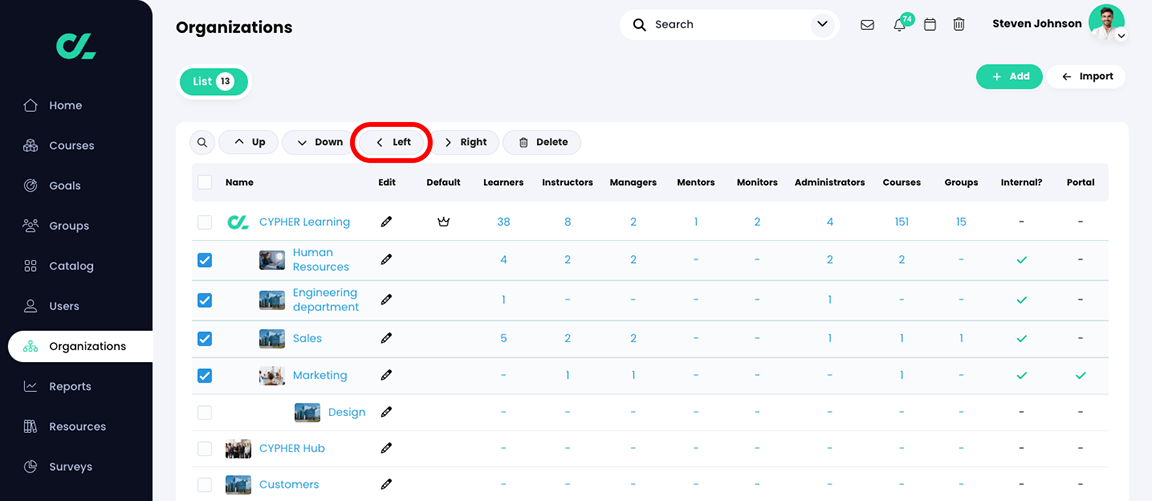Check the CYPHER Learning row checkbox
Viewport: 1152px width, 501px height.
click(x=205, y=222)
